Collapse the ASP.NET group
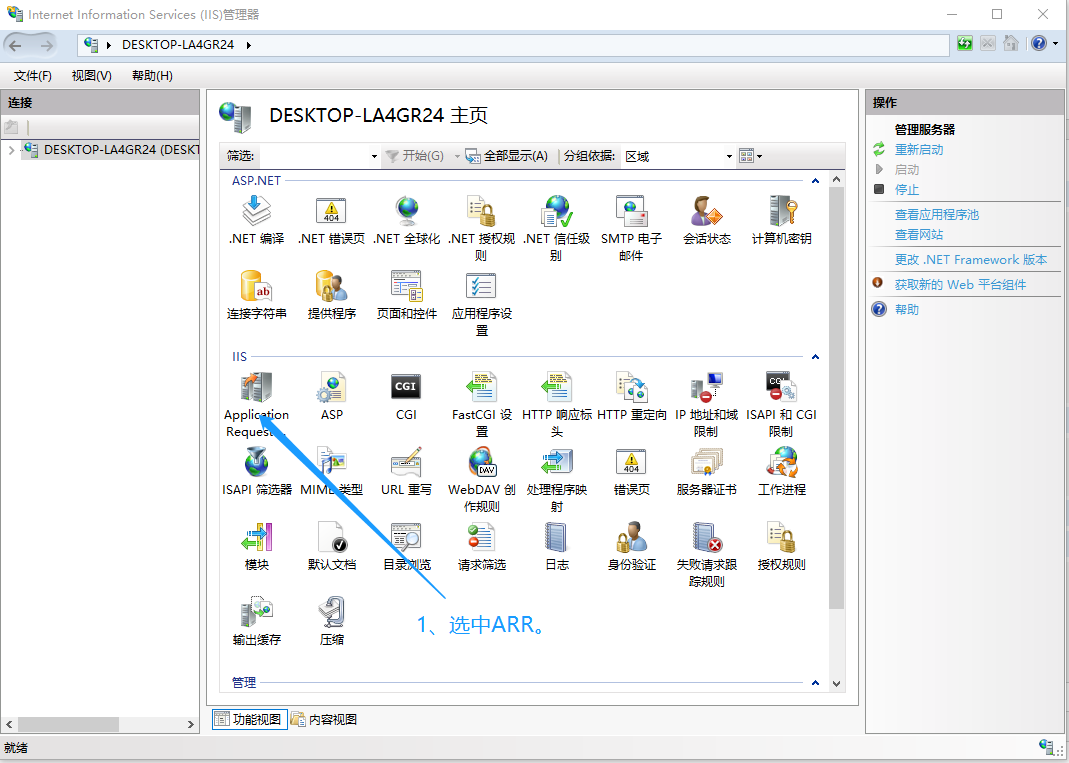The height and width of the screenshot is (763, 1069). point(815,181)
